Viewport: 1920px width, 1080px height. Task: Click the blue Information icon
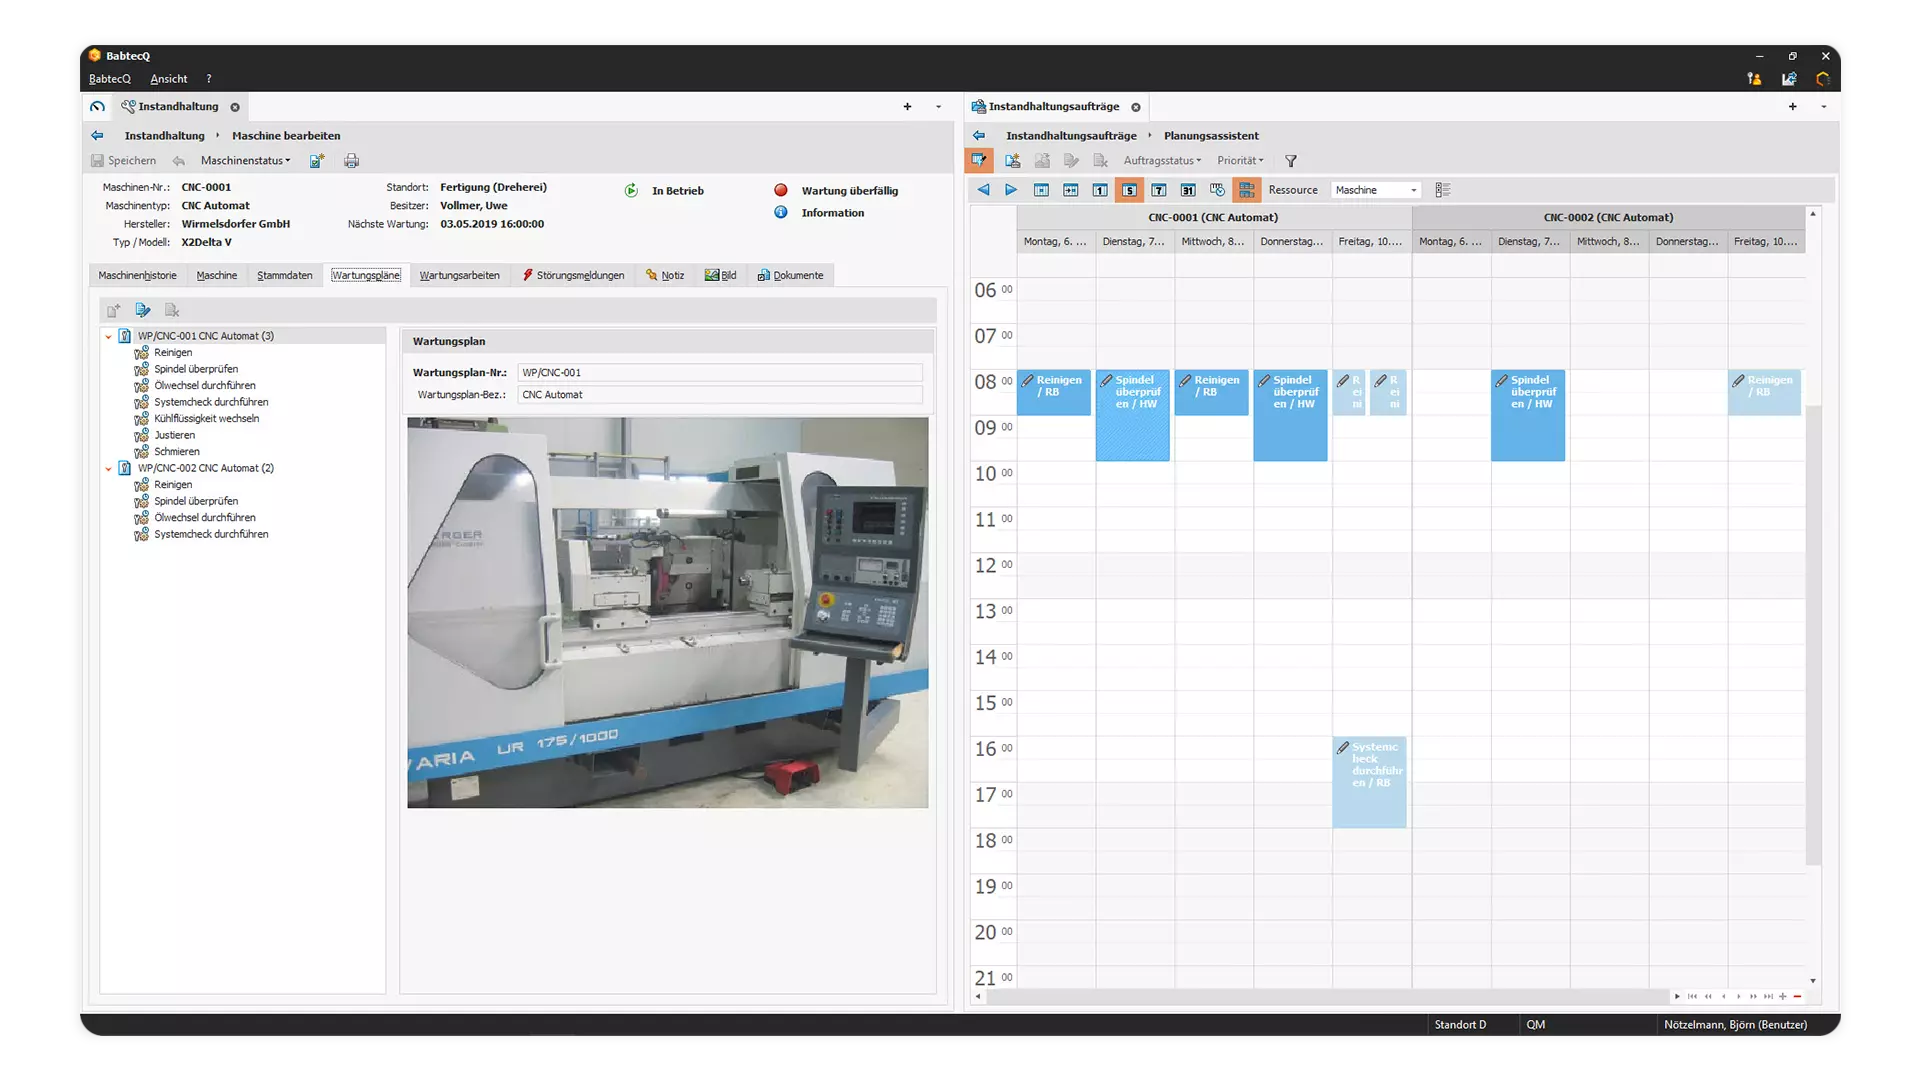pyautogui.click(x=780, y=212)
